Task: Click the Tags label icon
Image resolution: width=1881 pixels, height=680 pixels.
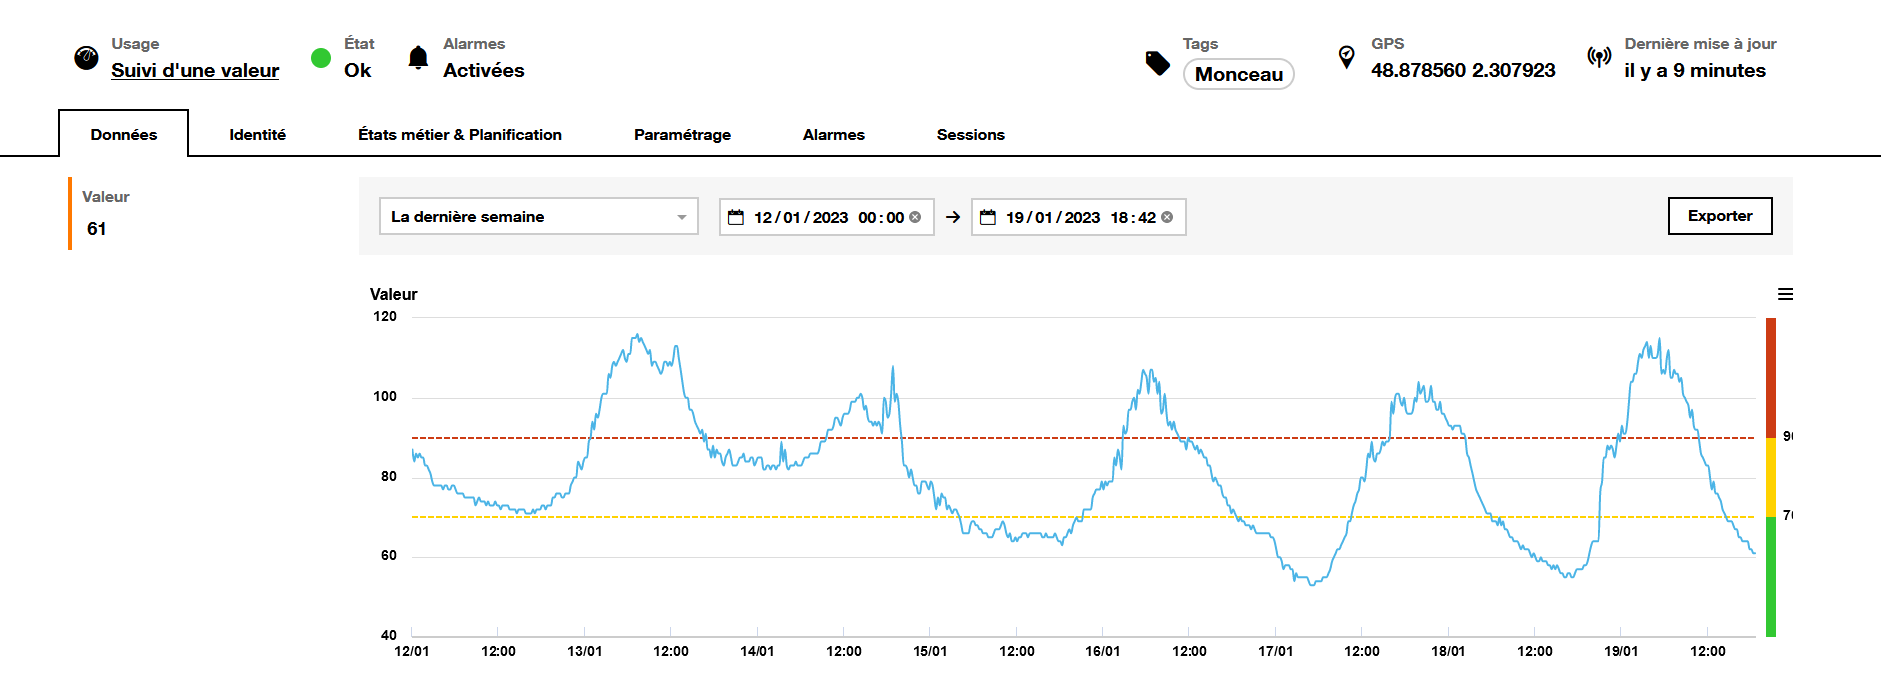Action: [x=1157, y=63]
